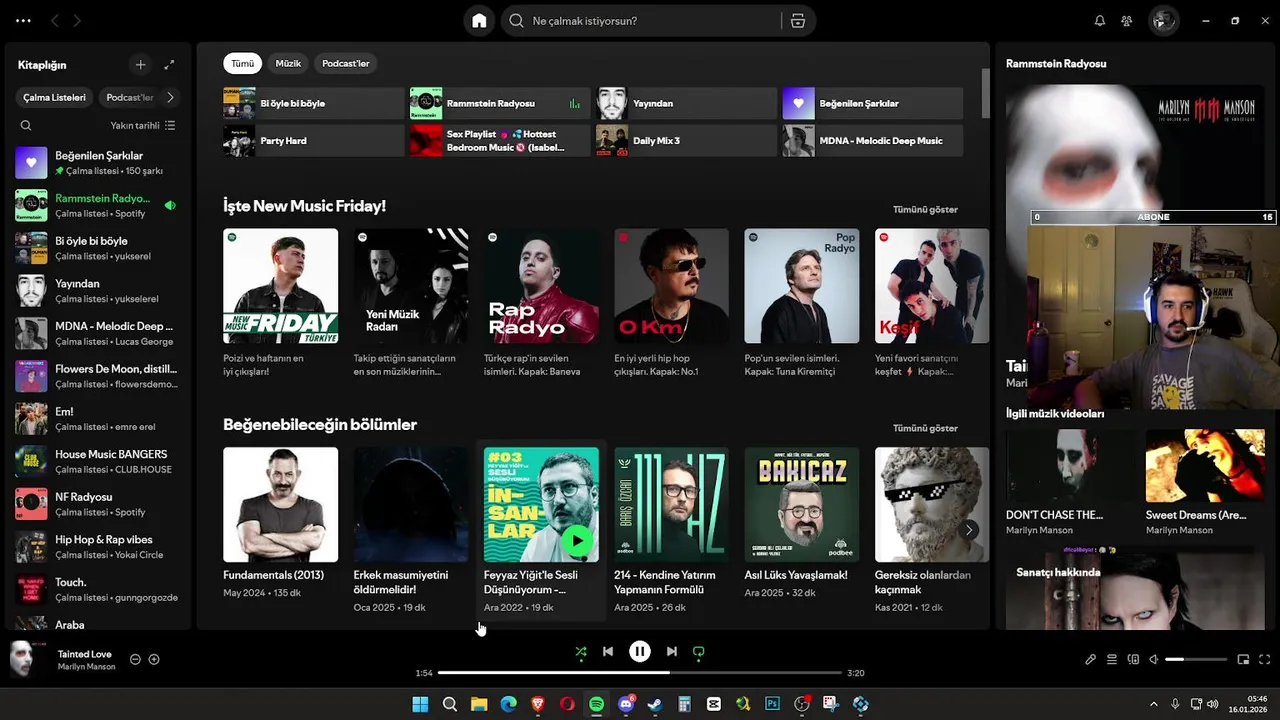Hide Tainted Love from recommendations (minus icon)
Image resolution: width=1280 pixels, height=720 pixels.
(x=135, y=659)
